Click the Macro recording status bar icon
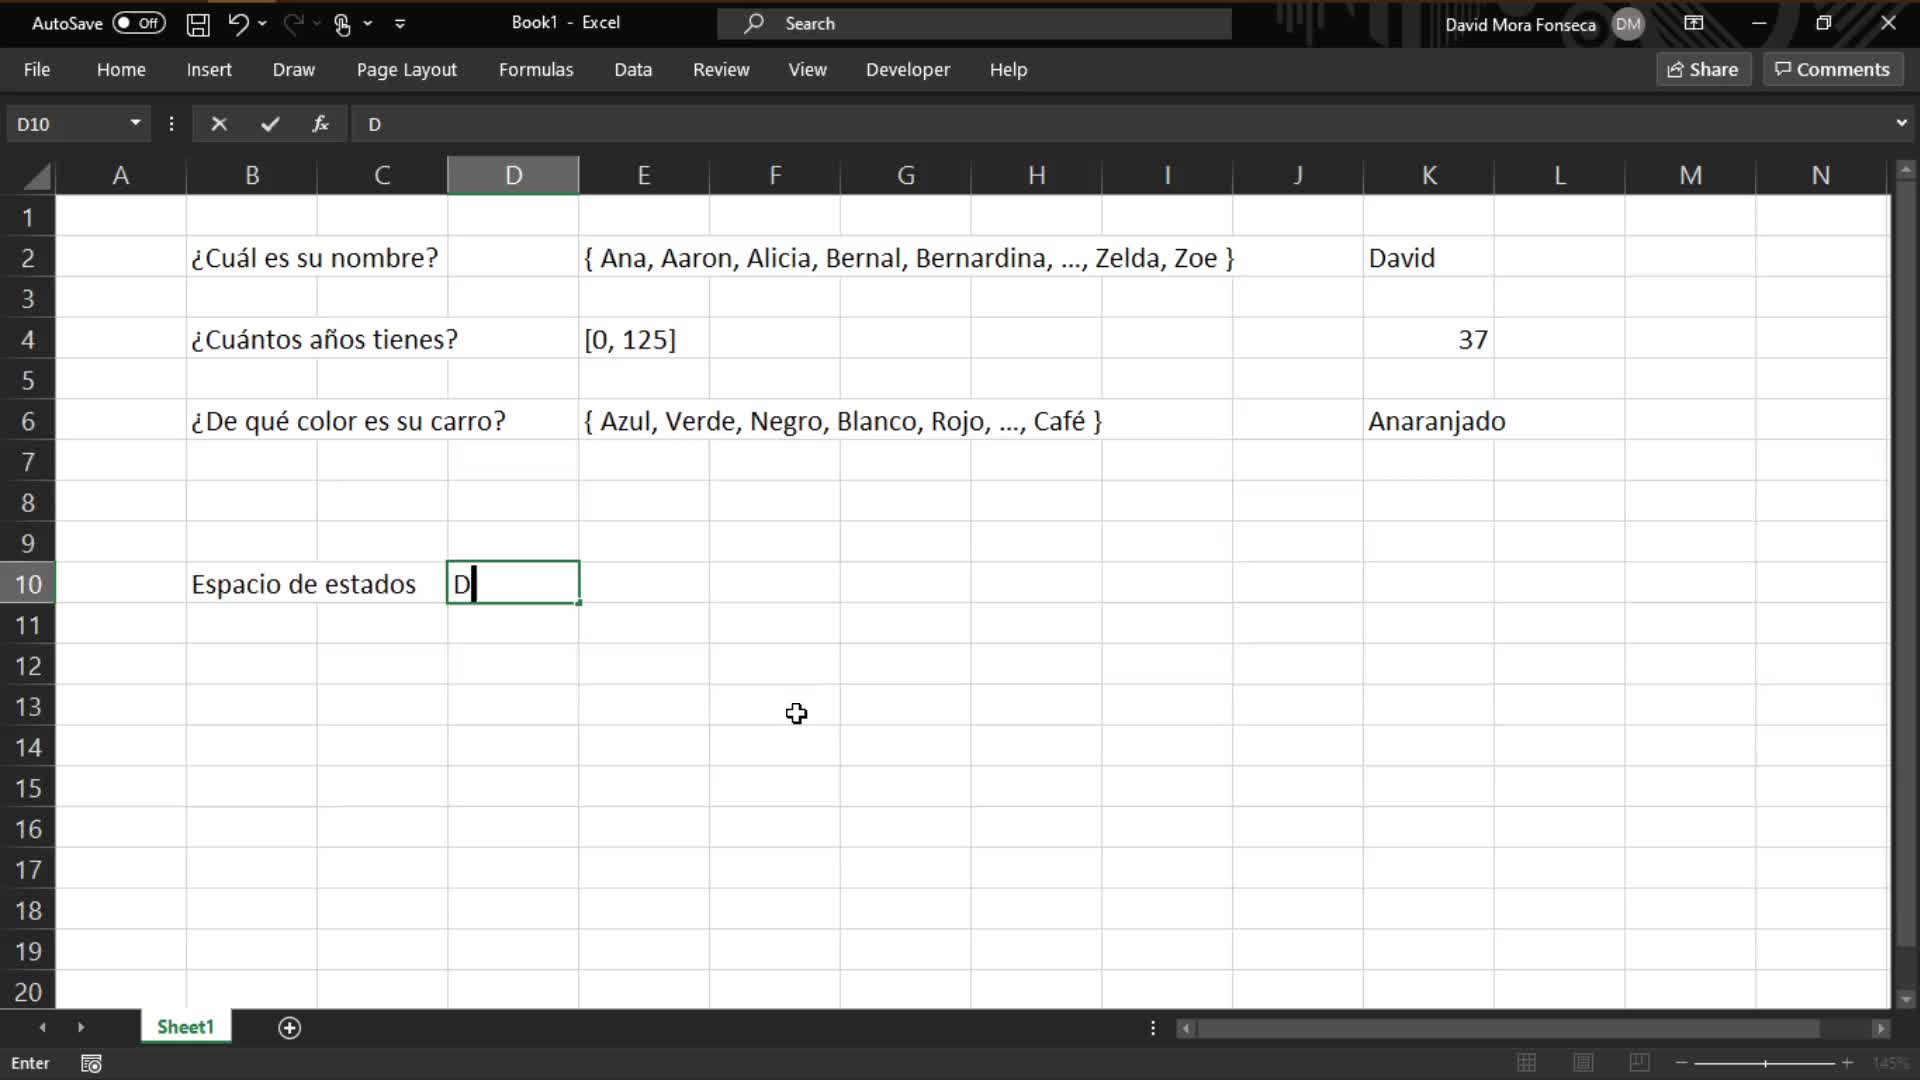This screenshot has height=1080, width=1920. coord(91,1063)
